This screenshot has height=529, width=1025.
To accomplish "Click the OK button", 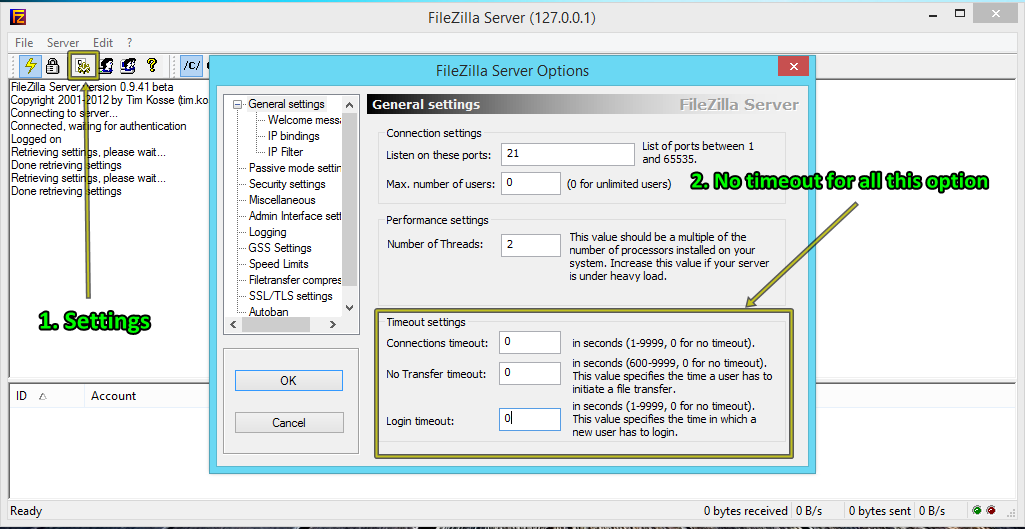I will [288, 381].
